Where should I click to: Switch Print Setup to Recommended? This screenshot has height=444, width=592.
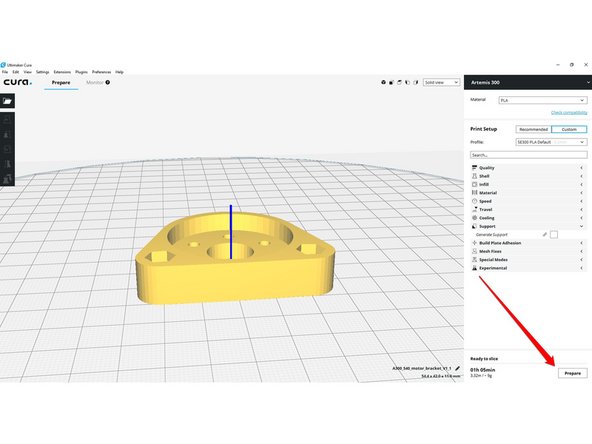click(x=533, y=129)
